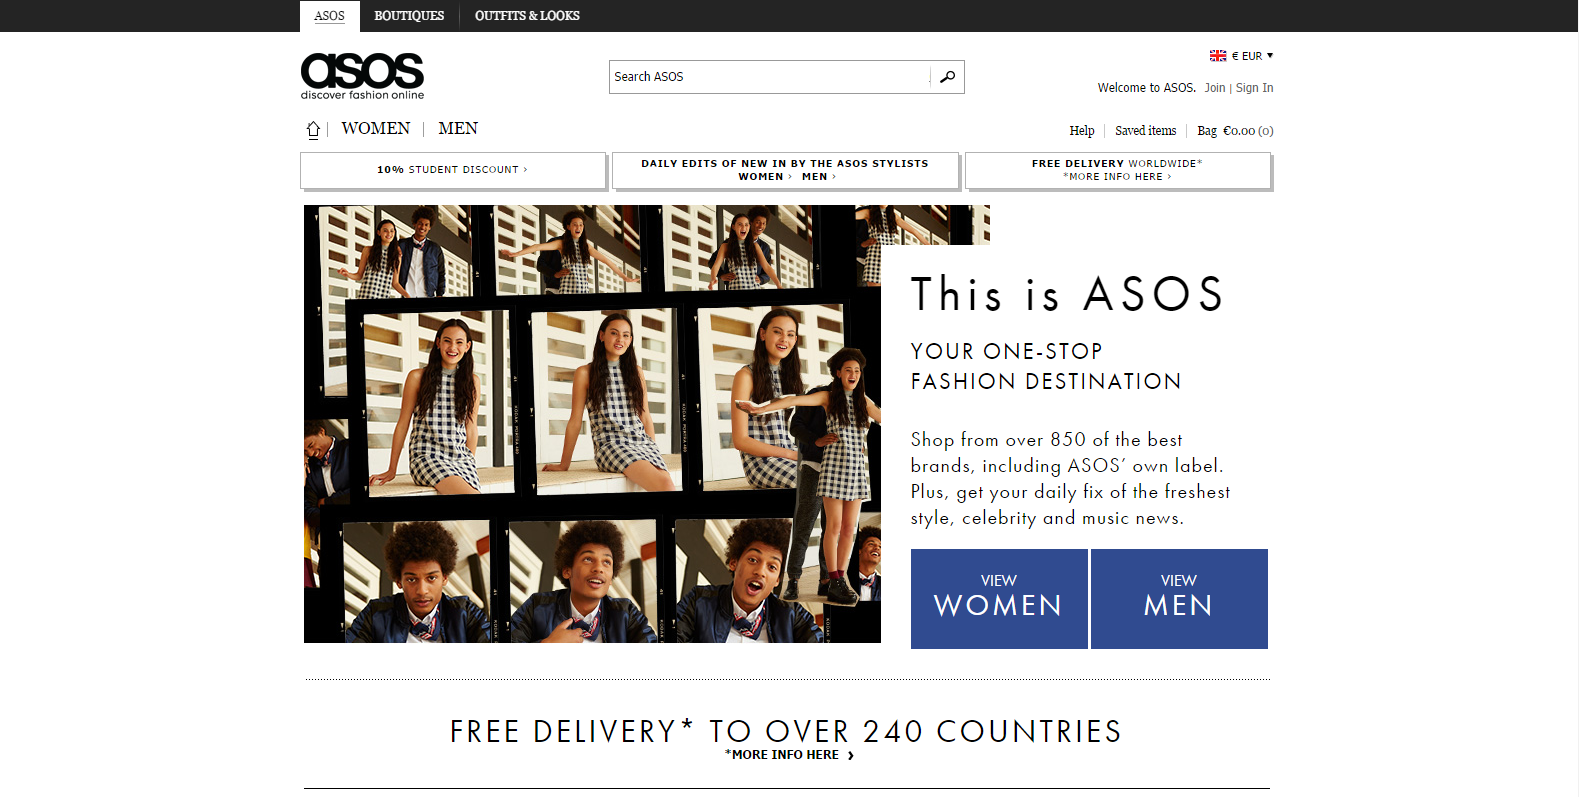Viewport: 1579px width, 797px height.
Task: Open the EUR currency dropdown
Action: click(x=1253, y=56)
